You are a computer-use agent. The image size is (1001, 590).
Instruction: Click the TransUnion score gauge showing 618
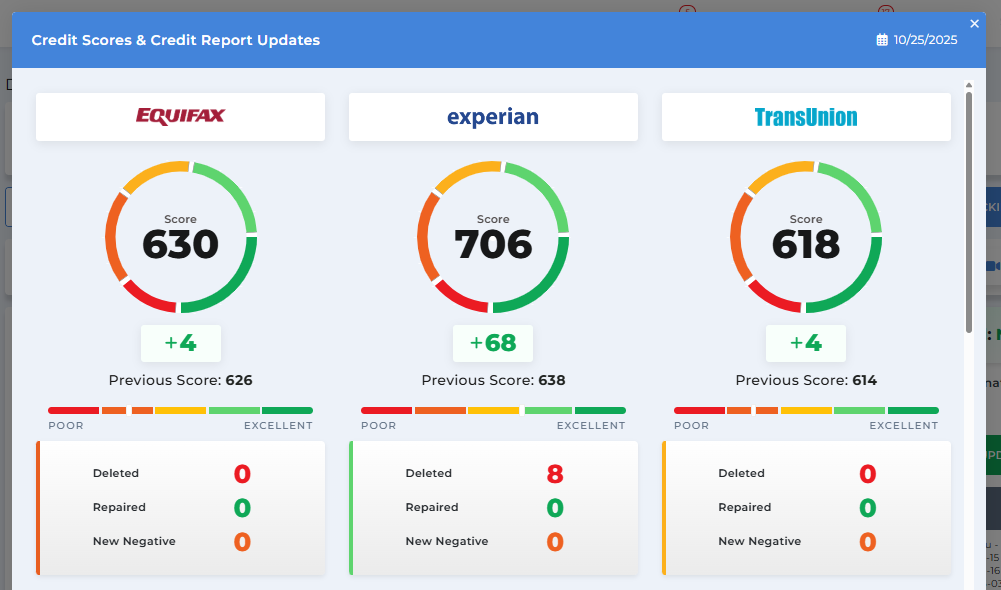pos(806,237)
